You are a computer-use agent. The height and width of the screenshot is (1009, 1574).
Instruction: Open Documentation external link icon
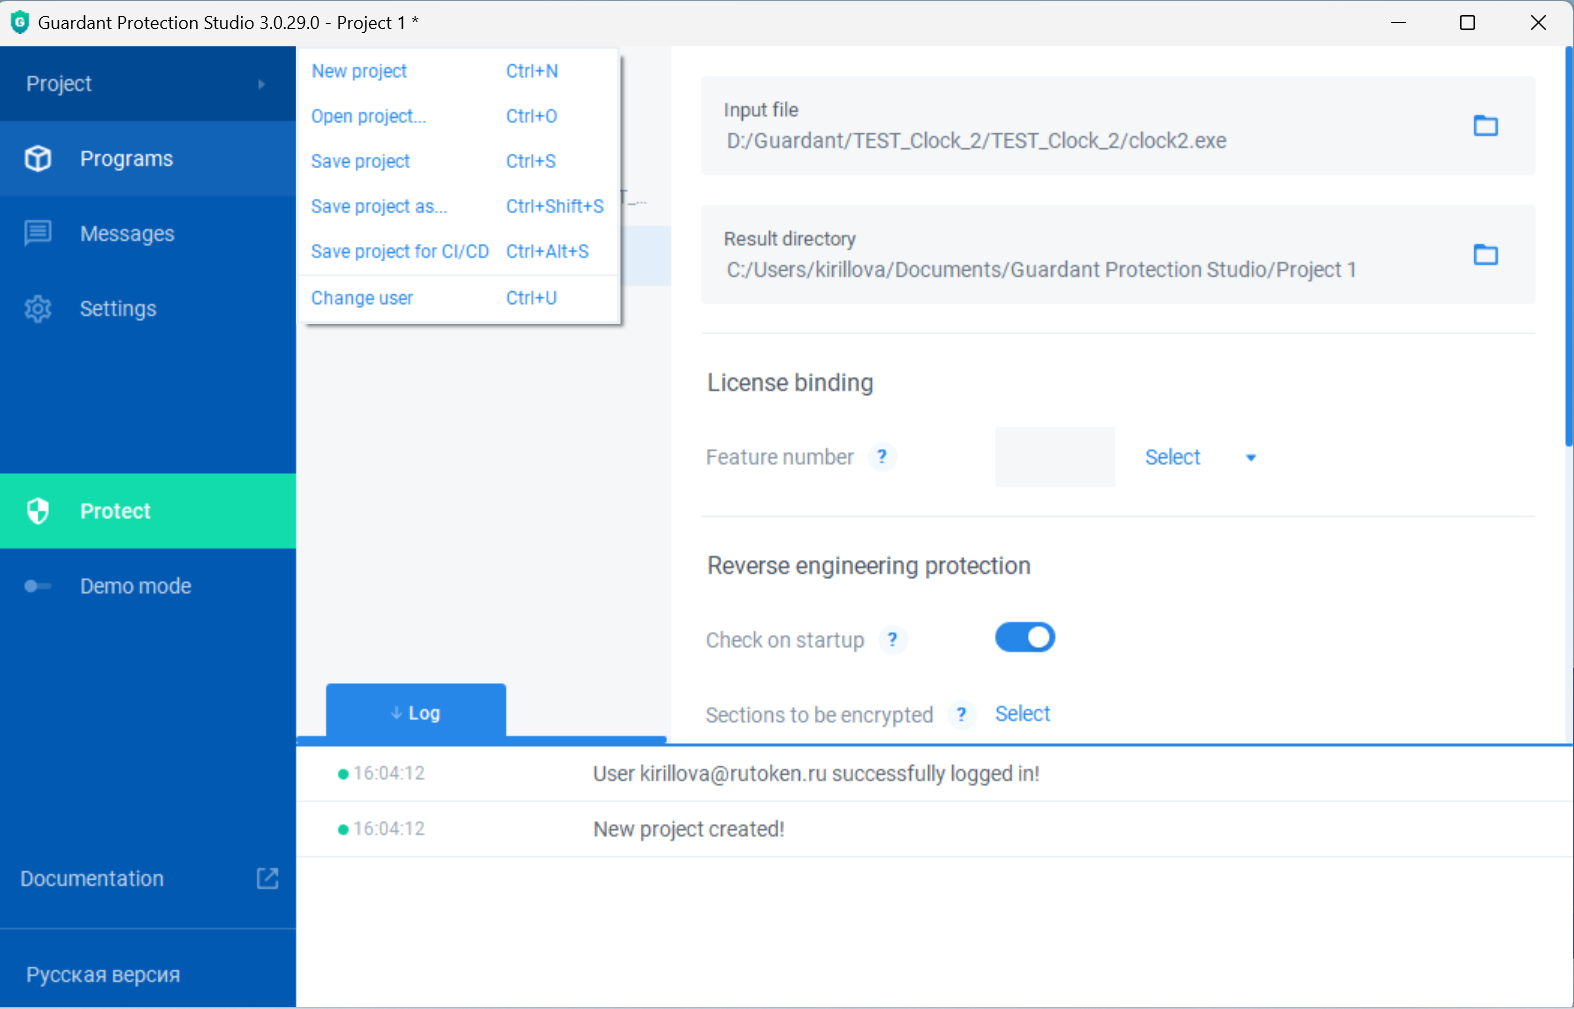click(267, 878)
